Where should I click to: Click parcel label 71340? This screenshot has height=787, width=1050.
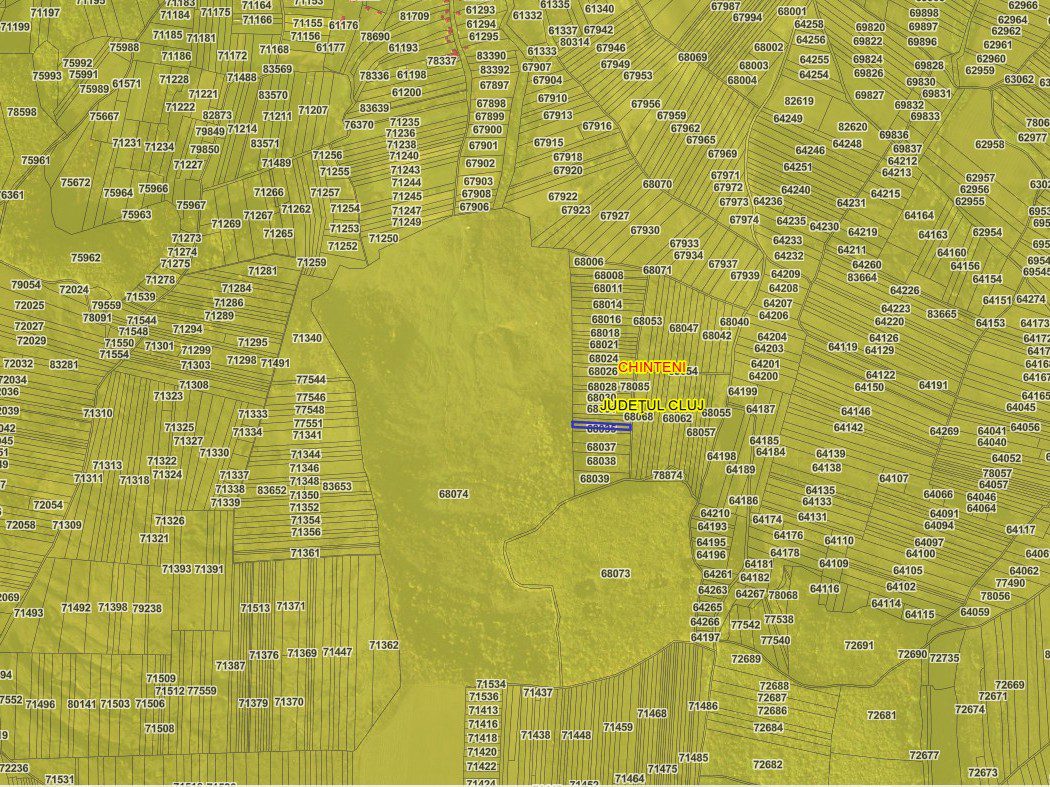[307, 338]
